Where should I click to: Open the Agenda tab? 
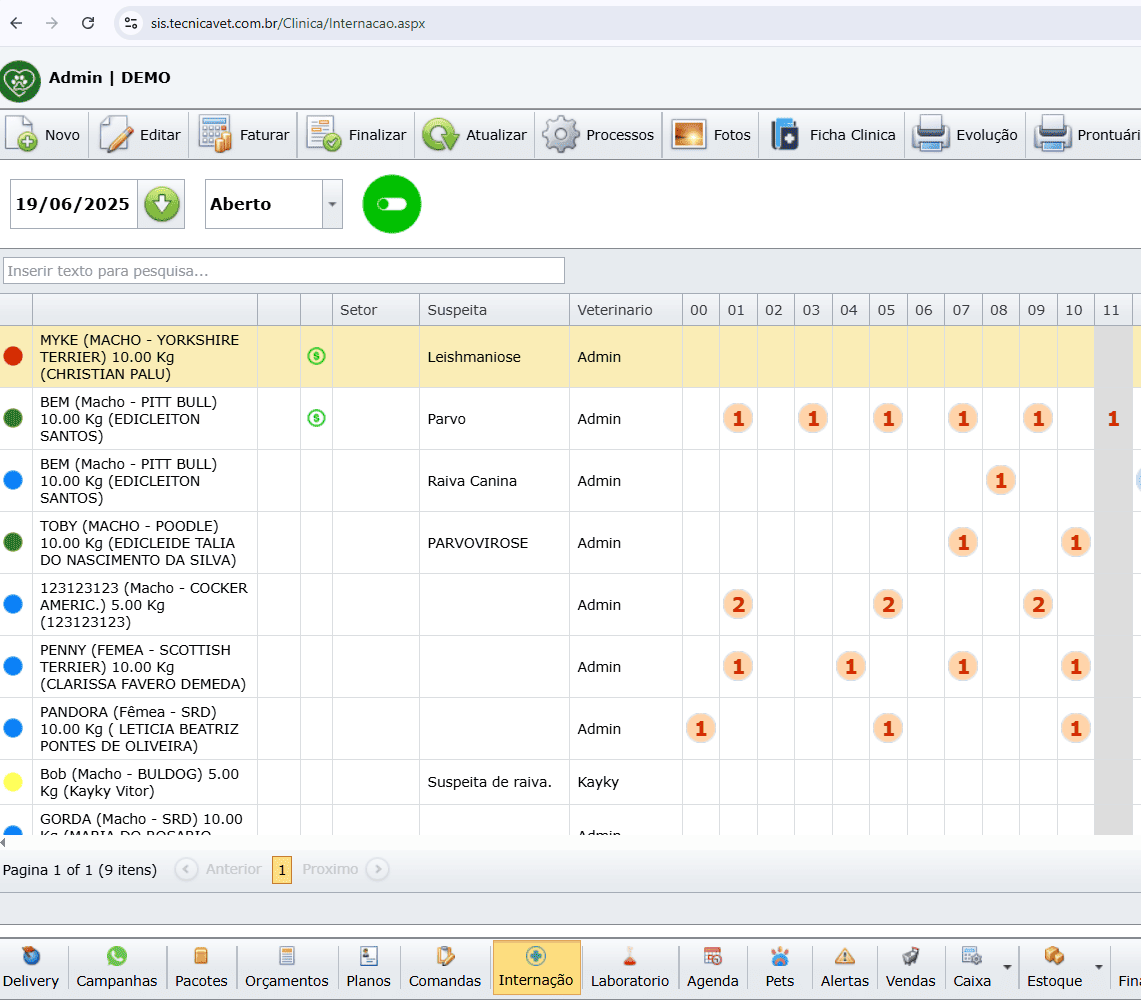(x=712, y=968)
